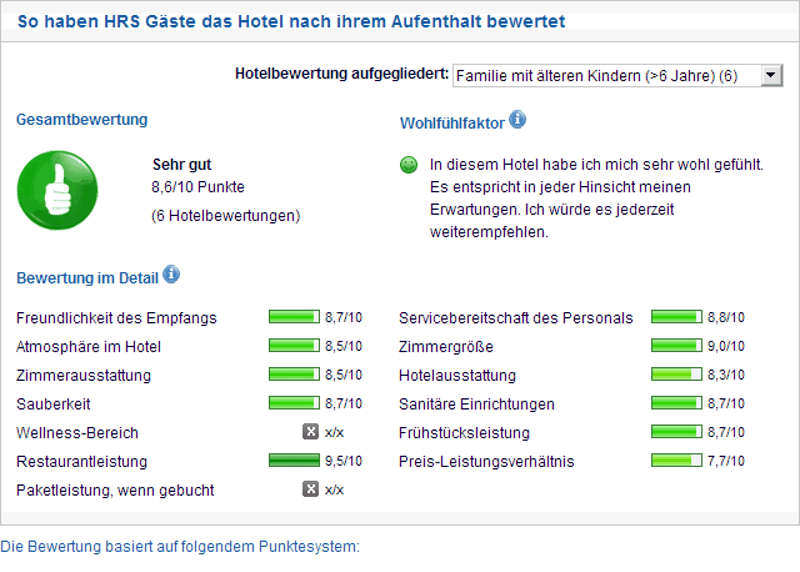
Task: Click the Gesamtbewertung heading
Action: pyautogui.click(x=82, y=119)
